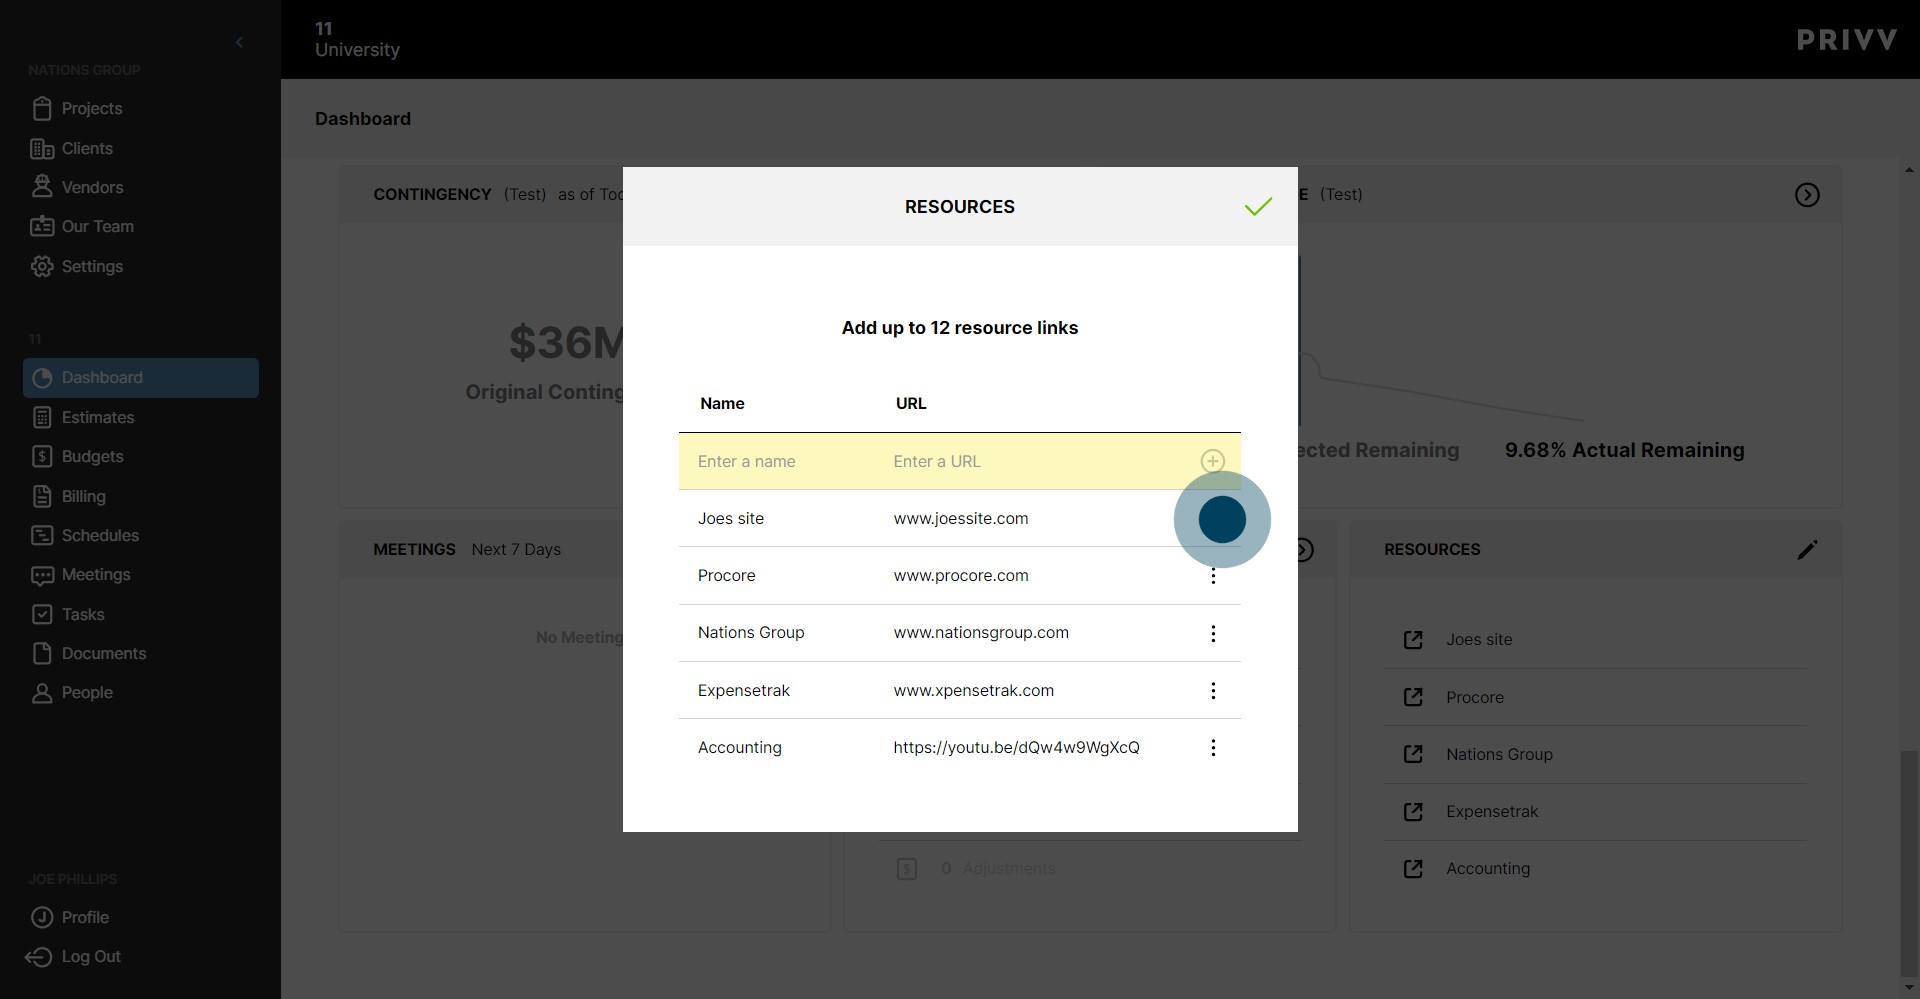1920x999 pixels.
Task: Click the Budgets dollar icon
Action: tap(42, 456)
